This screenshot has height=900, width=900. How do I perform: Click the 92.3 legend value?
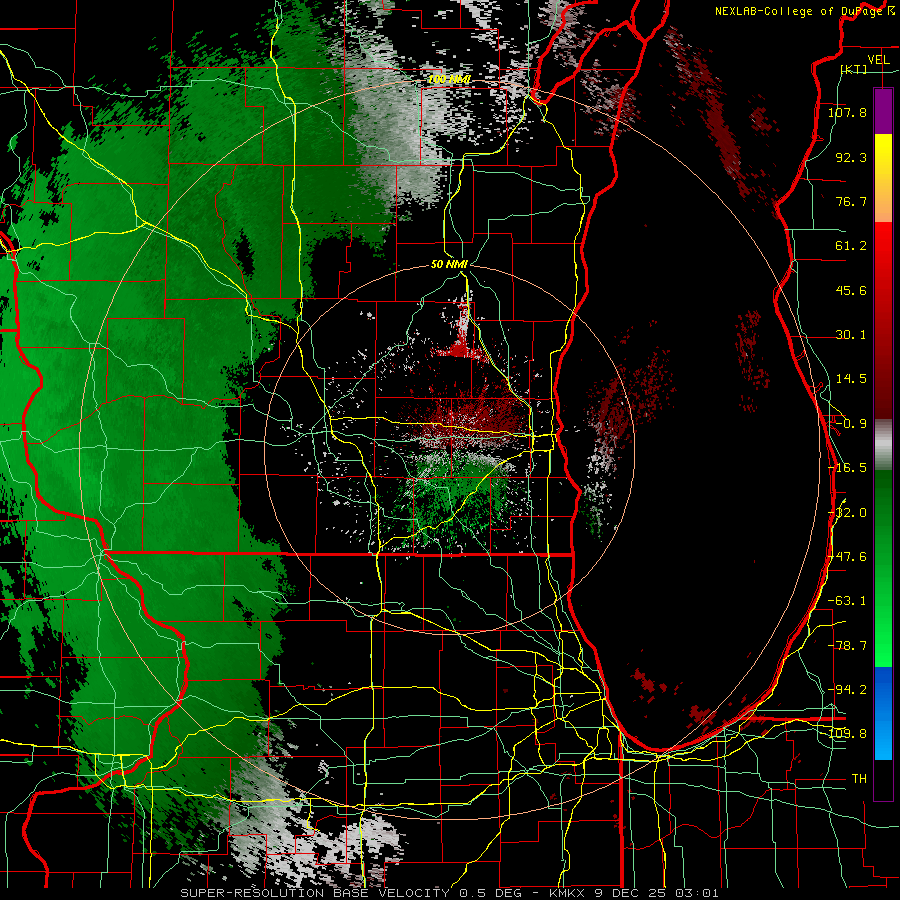pos(851,157)
